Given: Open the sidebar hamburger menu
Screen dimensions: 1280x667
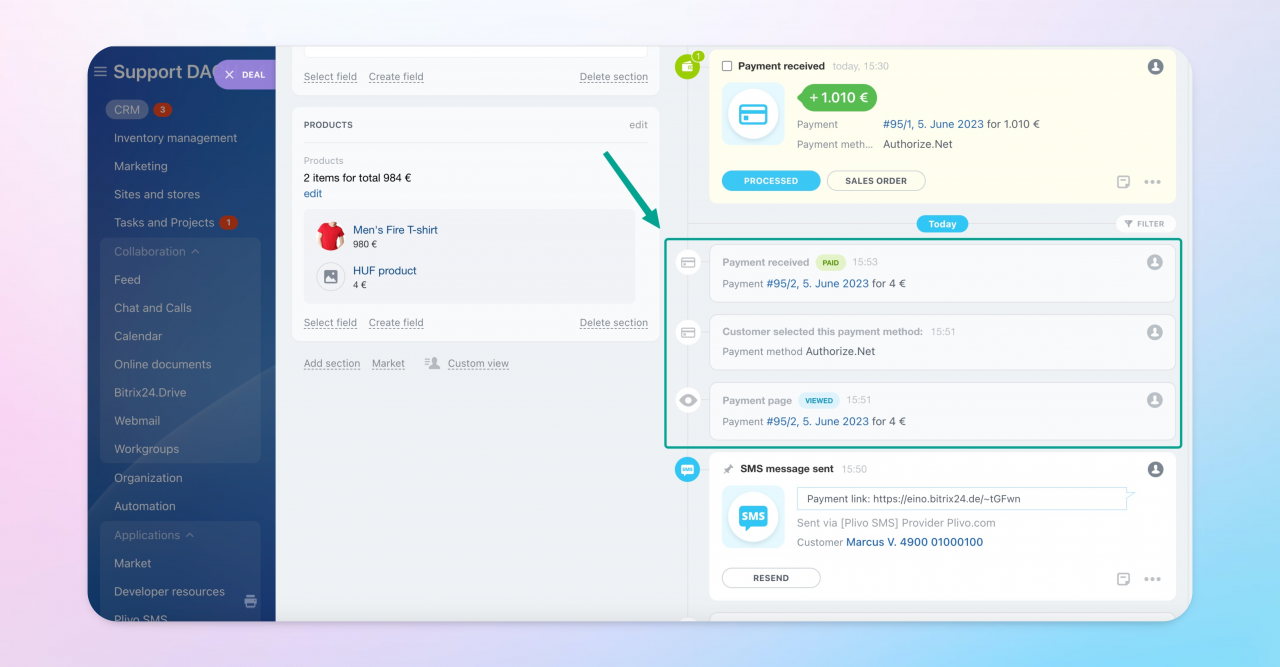Looking at the screenshot, I should coord(100,71).
